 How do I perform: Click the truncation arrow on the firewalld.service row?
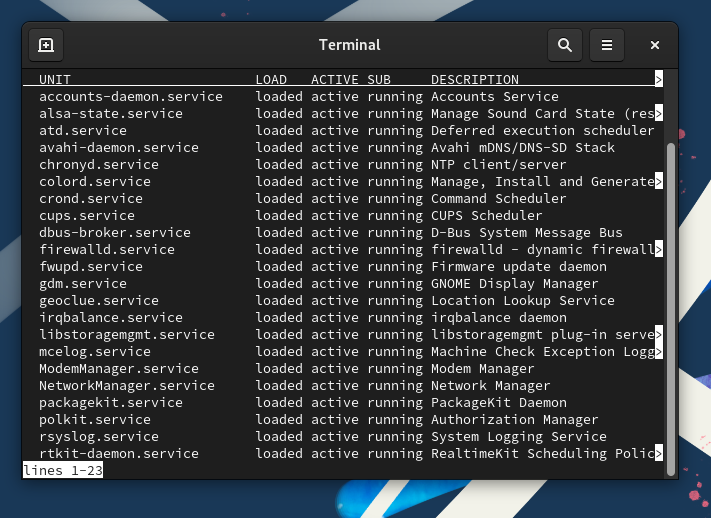(659, 250)
